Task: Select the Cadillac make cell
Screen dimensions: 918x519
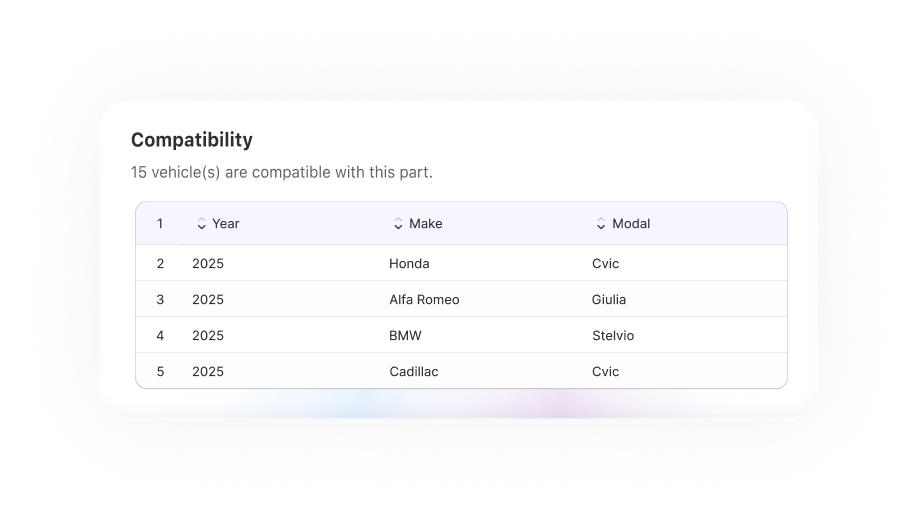Action: click(414, 372)
